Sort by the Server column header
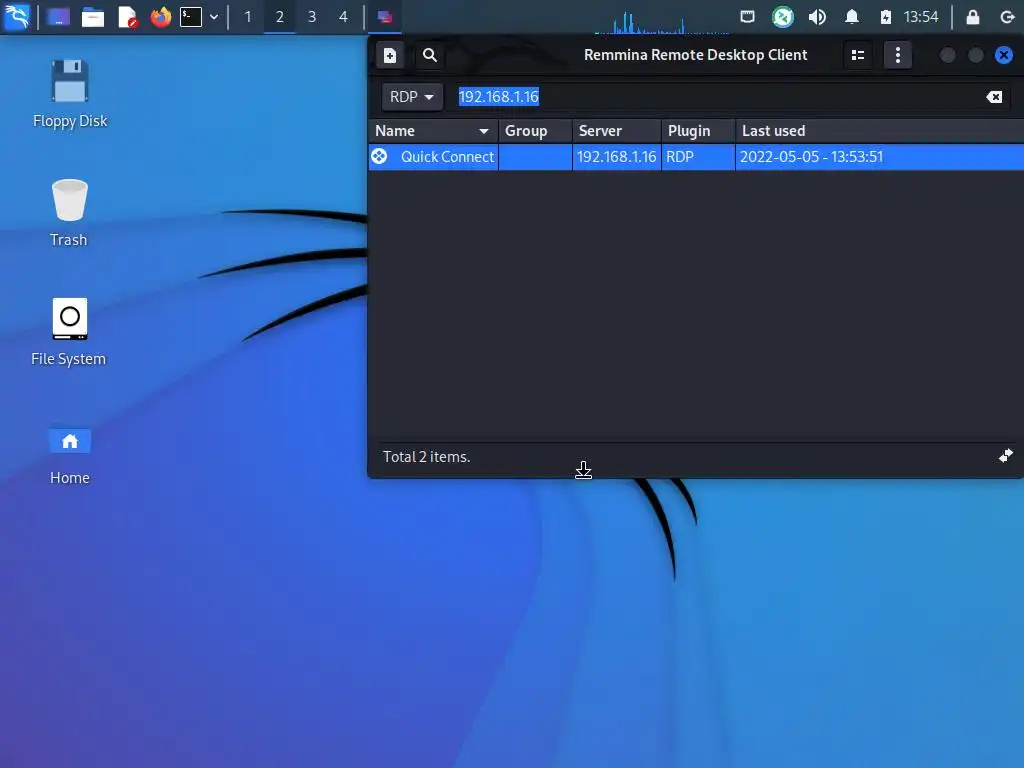This screenshot has width=1024, height=768. (x=617, y=131)
